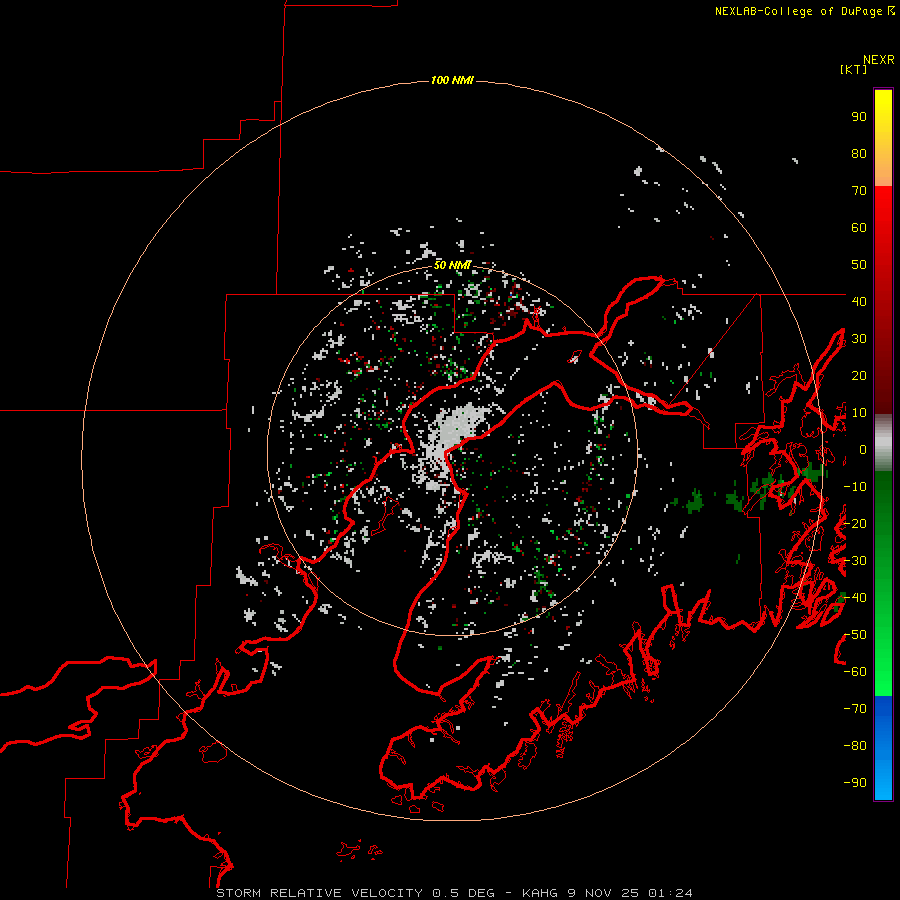
Task: Click the 70 value on velocity scale
Action: click(859, 191)
